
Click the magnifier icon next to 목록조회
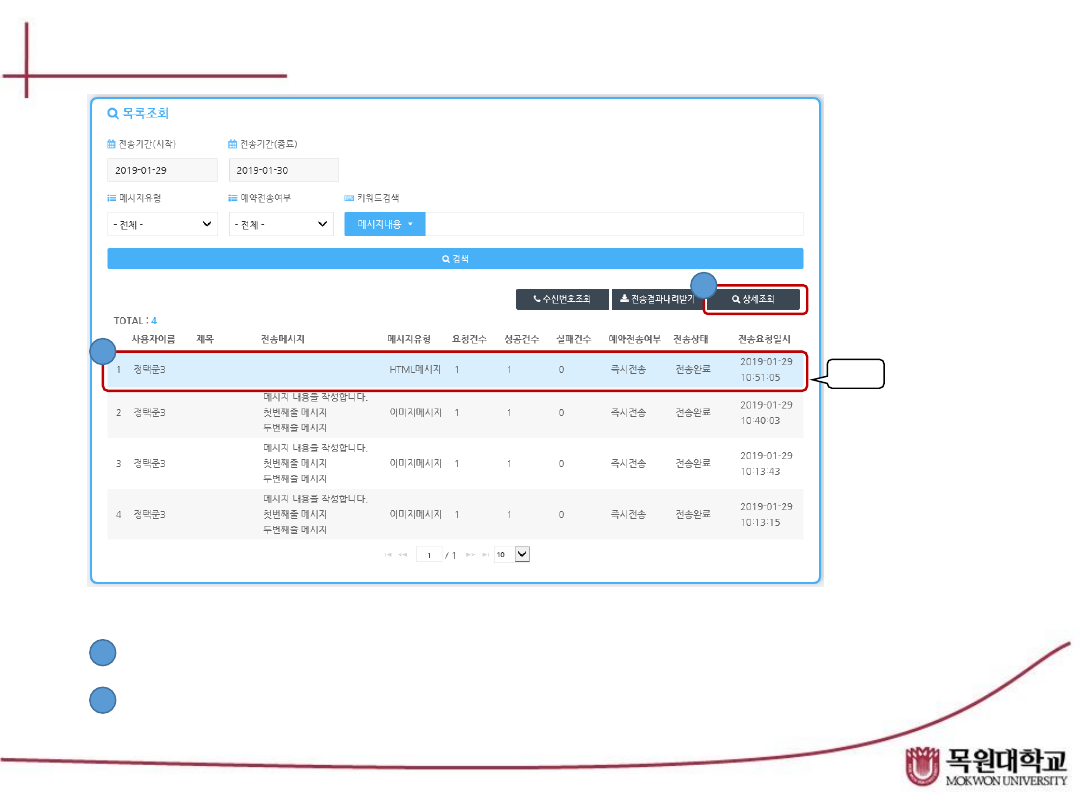(113, 114)
